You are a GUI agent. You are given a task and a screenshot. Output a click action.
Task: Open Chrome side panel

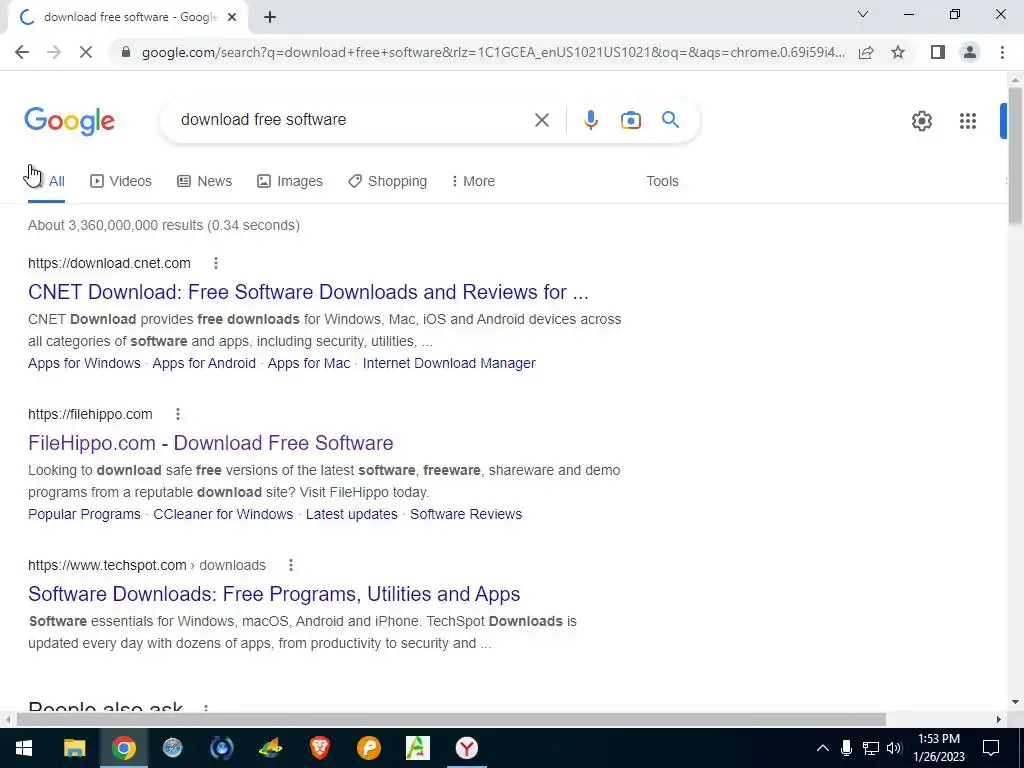(938, 52)
